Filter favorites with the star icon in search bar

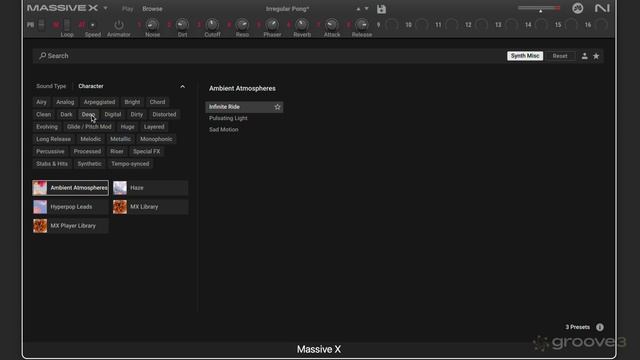(596, 56)
